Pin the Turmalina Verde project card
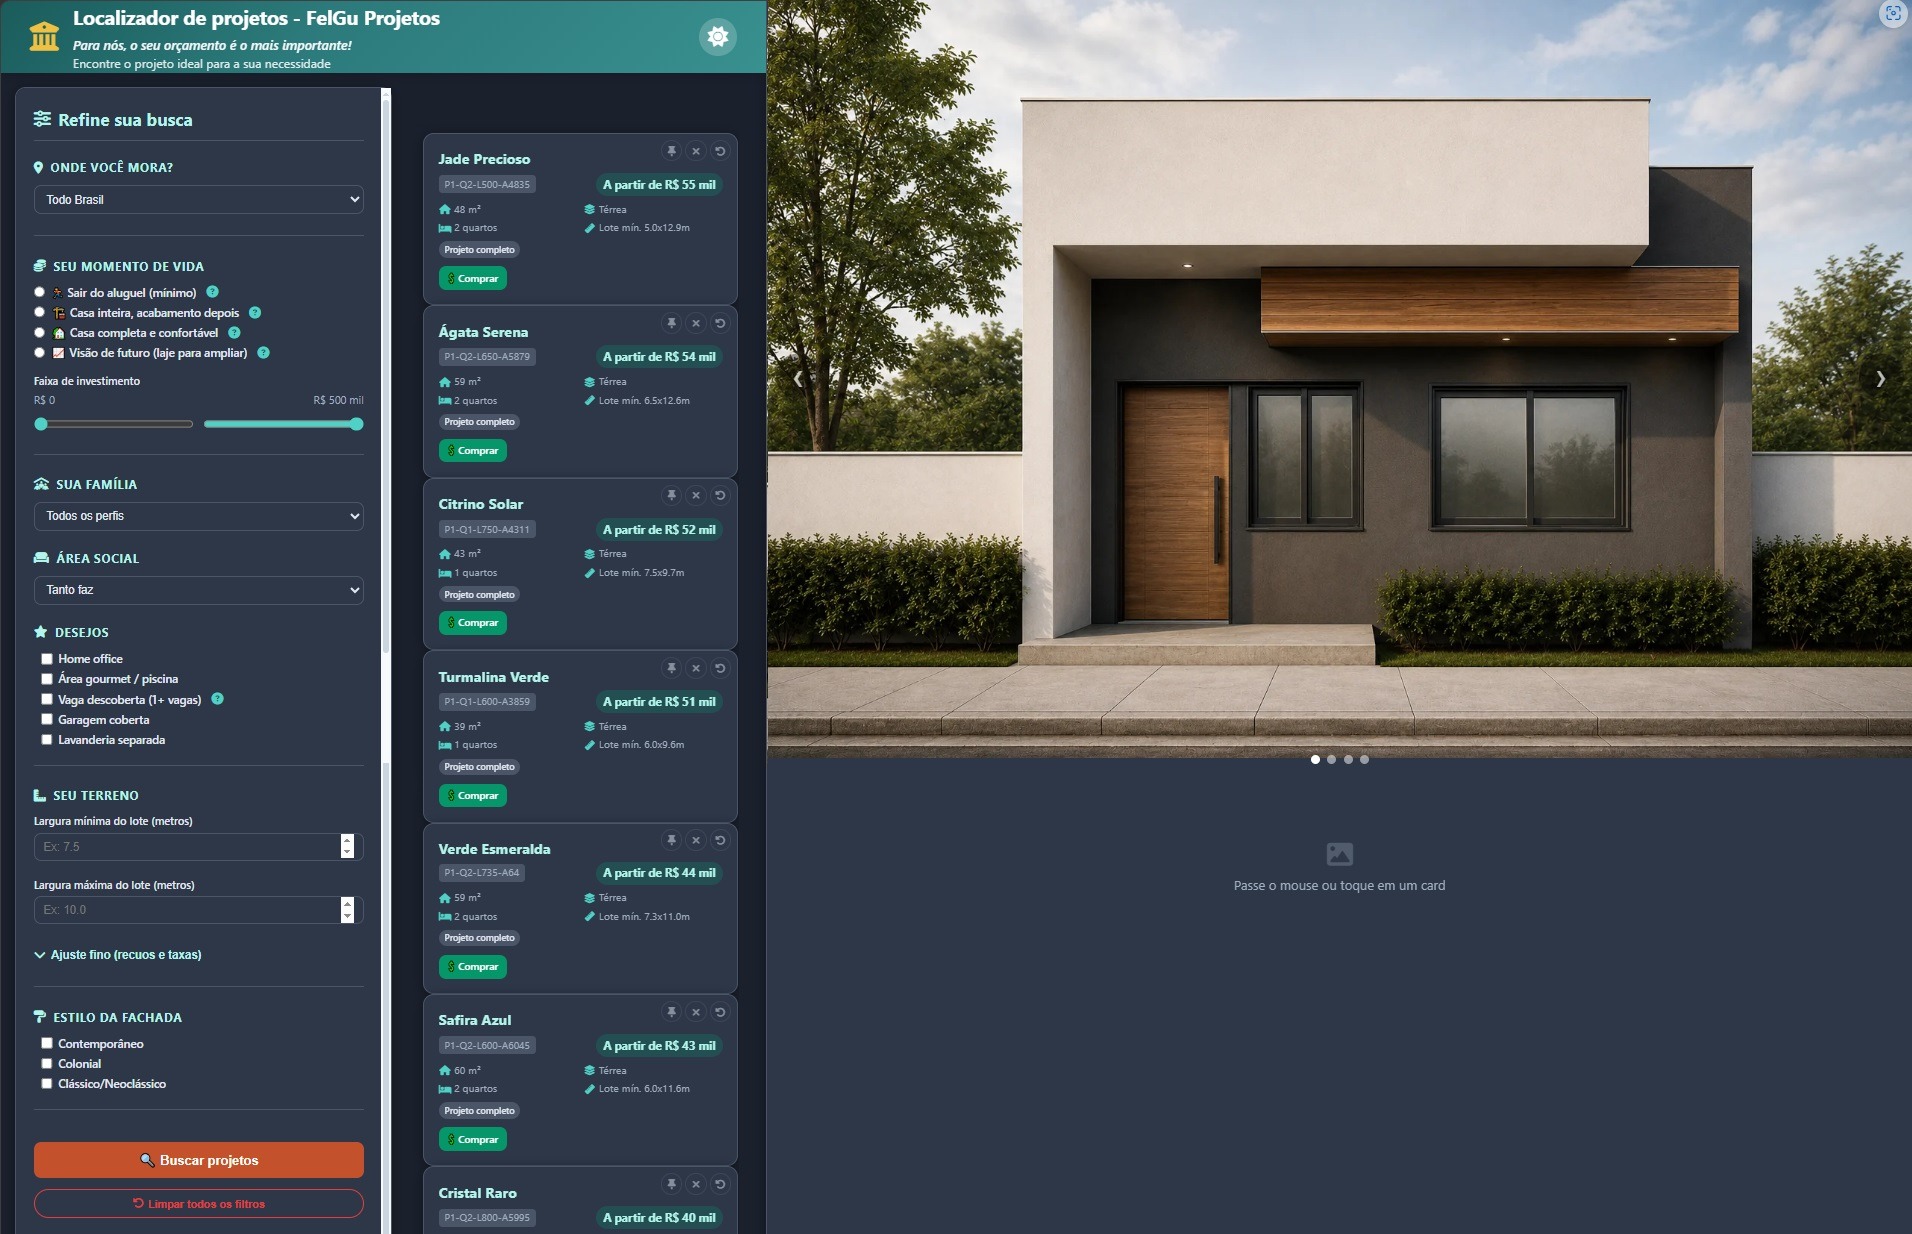The image size is (1912, 1234). tap(672, 668)
